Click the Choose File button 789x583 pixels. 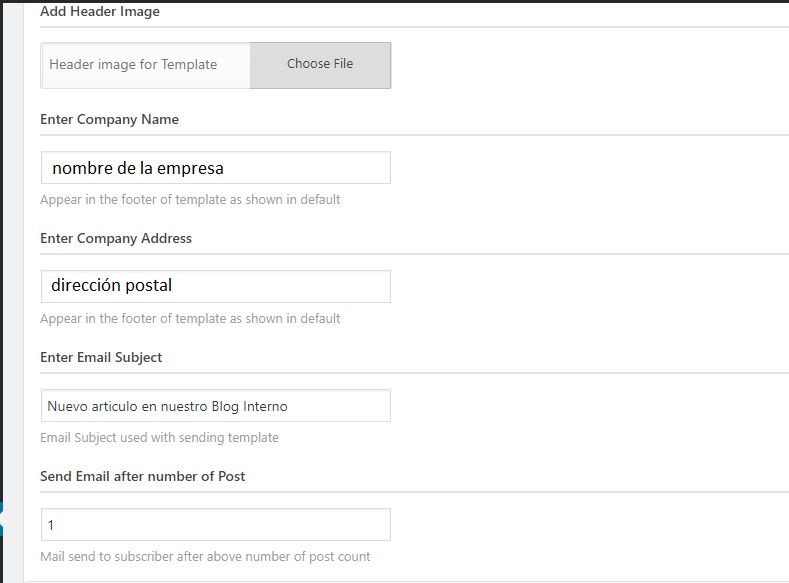[x=320, y=65]
